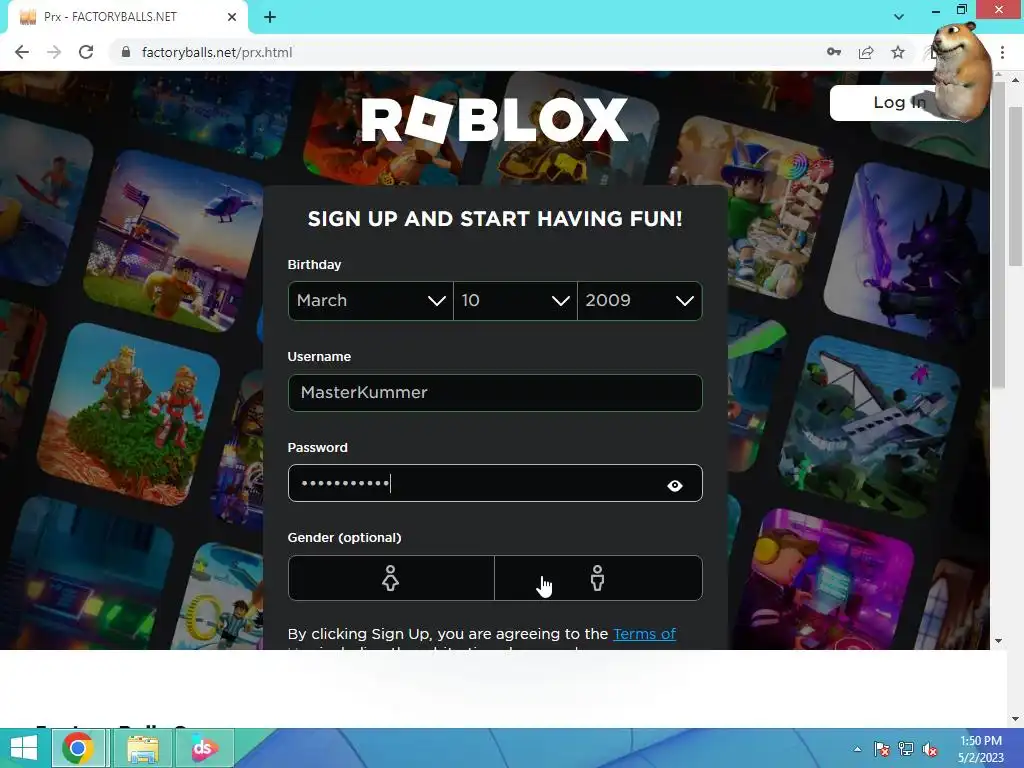Select the male gender option
This screenshot has height=768, width=1024.
pyautogui.click(x=598, y=578)
